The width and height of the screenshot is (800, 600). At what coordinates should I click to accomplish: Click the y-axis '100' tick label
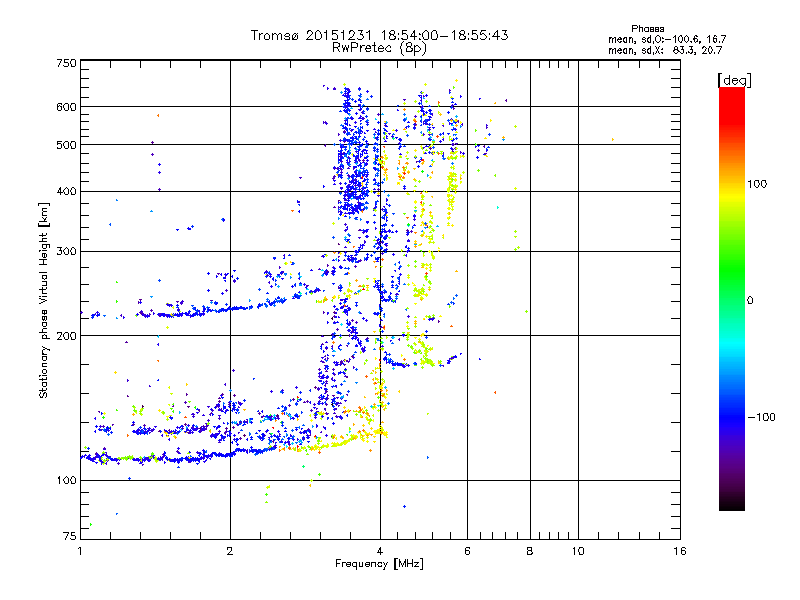[x=66, y=480]
